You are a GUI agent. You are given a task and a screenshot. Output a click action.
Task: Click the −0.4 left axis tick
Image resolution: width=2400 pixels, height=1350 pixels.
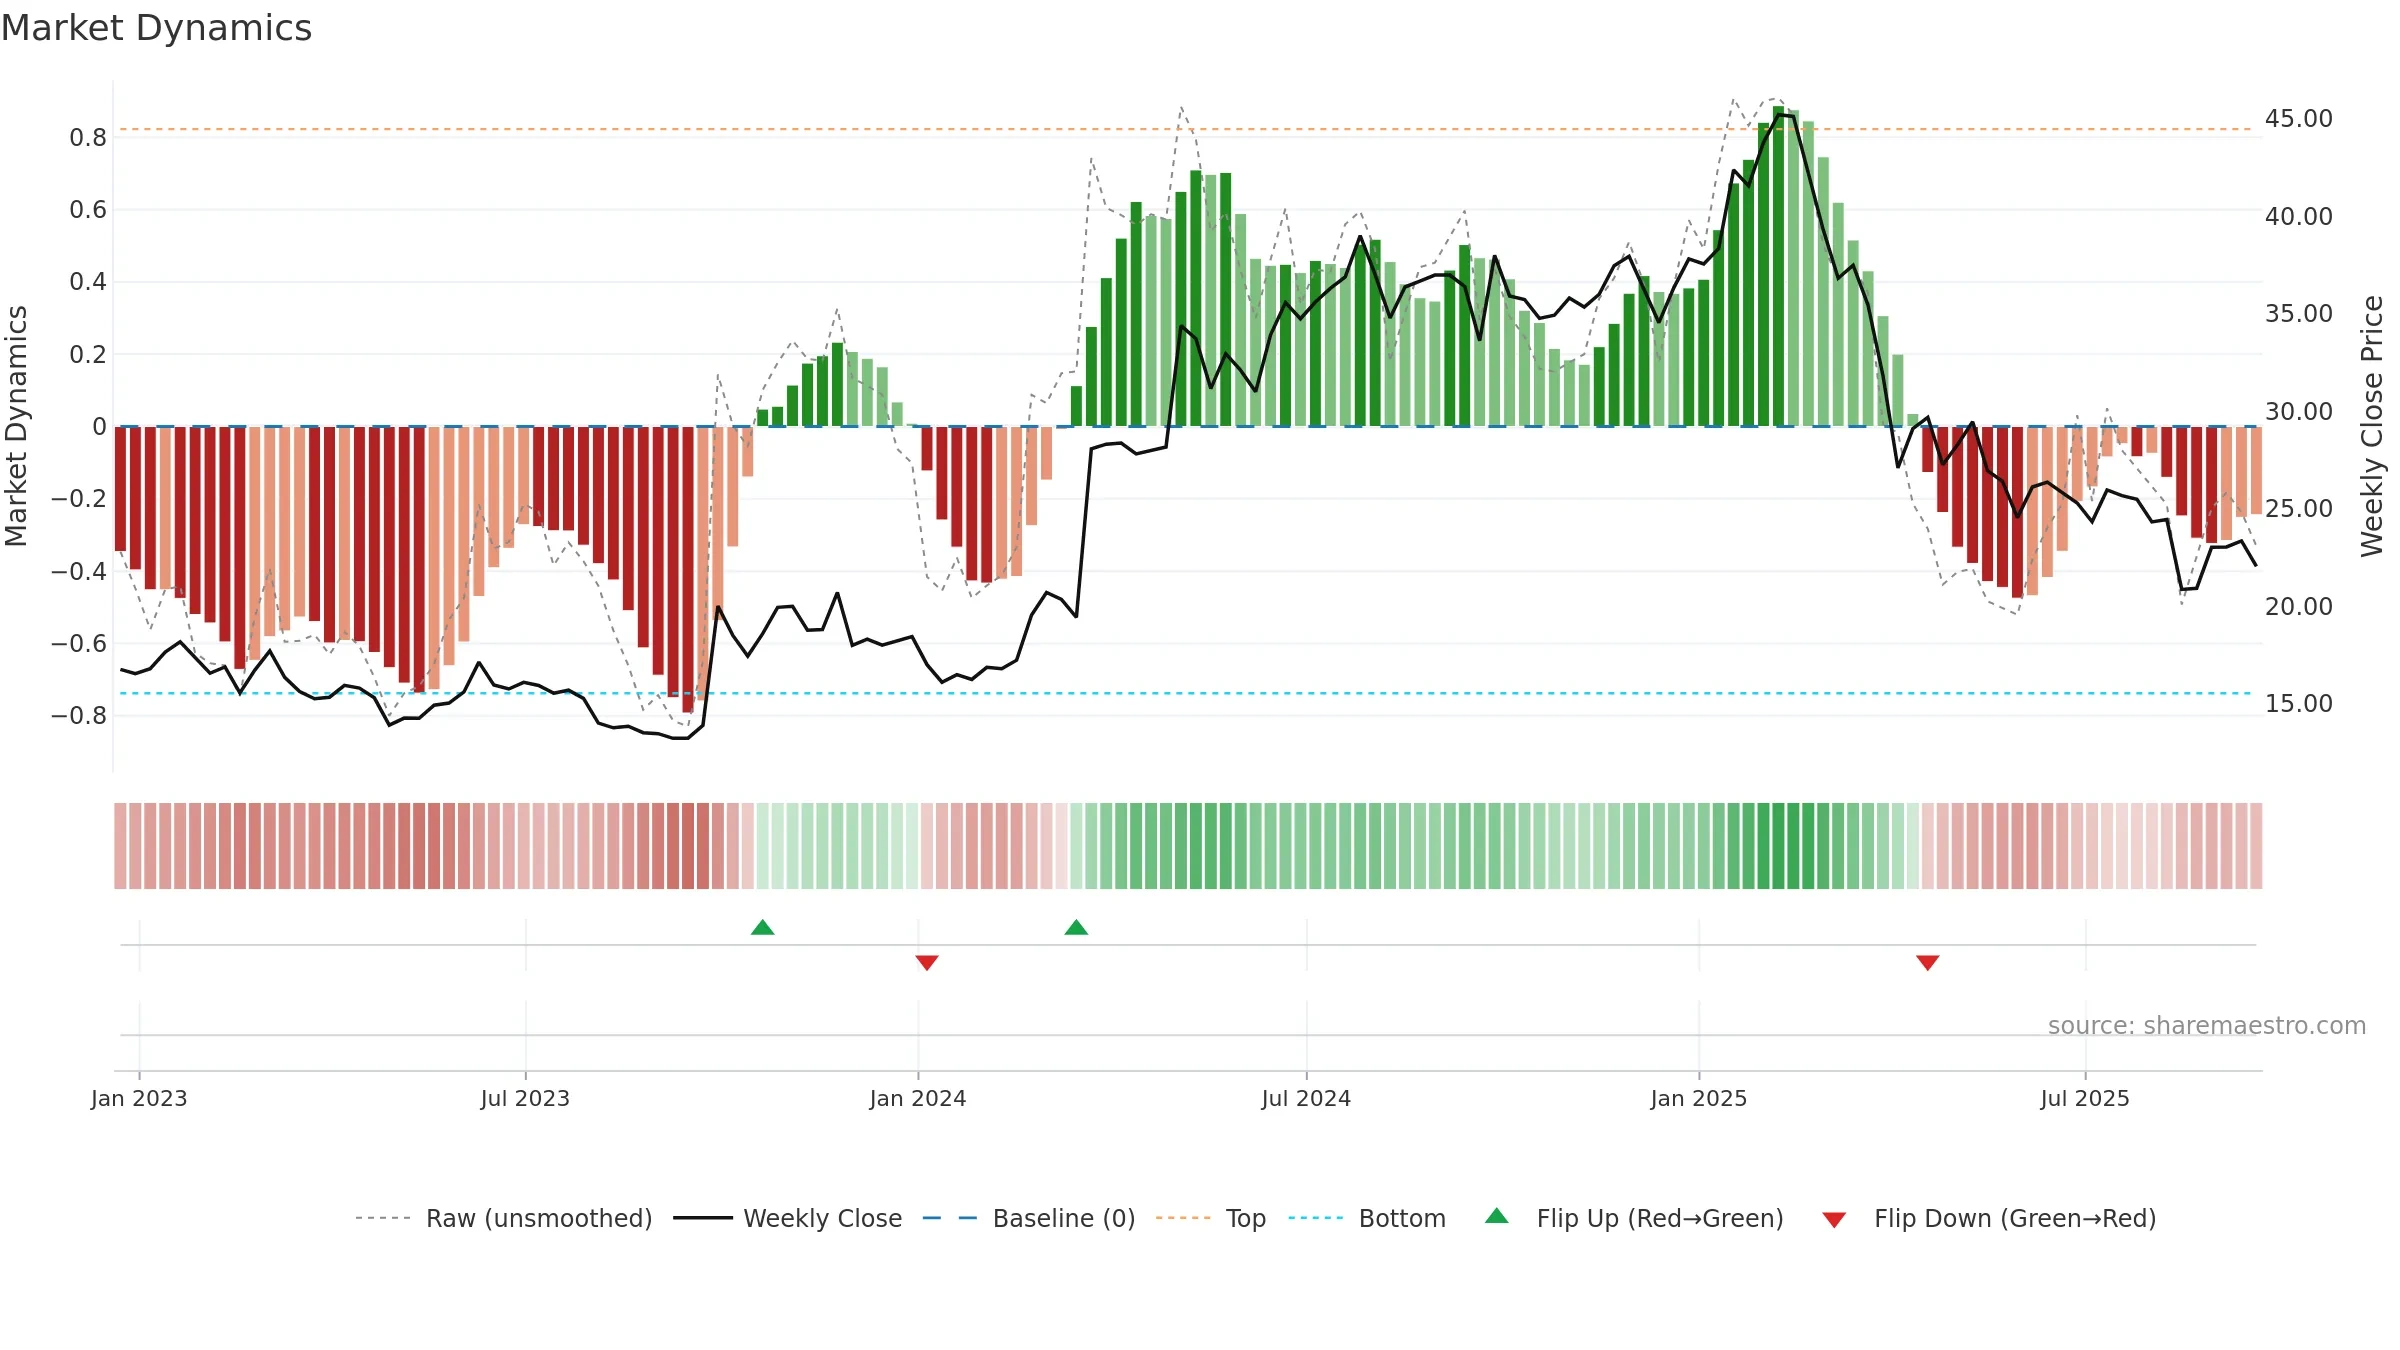(79, 571)
